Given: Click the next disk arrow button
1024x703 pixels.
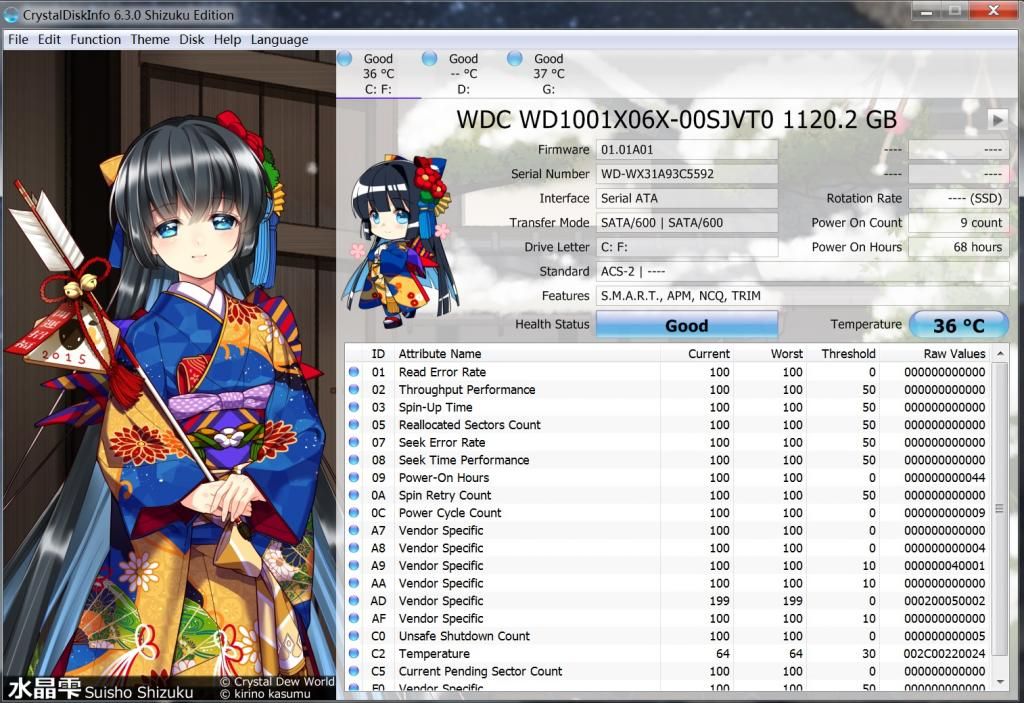Looking at the screenshot, I should (x=997, y=120).
